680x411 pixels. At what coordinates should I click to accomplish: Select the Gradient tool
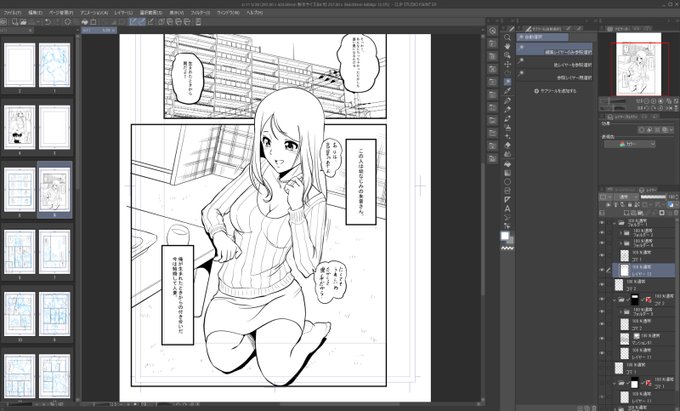coord(507,173)
